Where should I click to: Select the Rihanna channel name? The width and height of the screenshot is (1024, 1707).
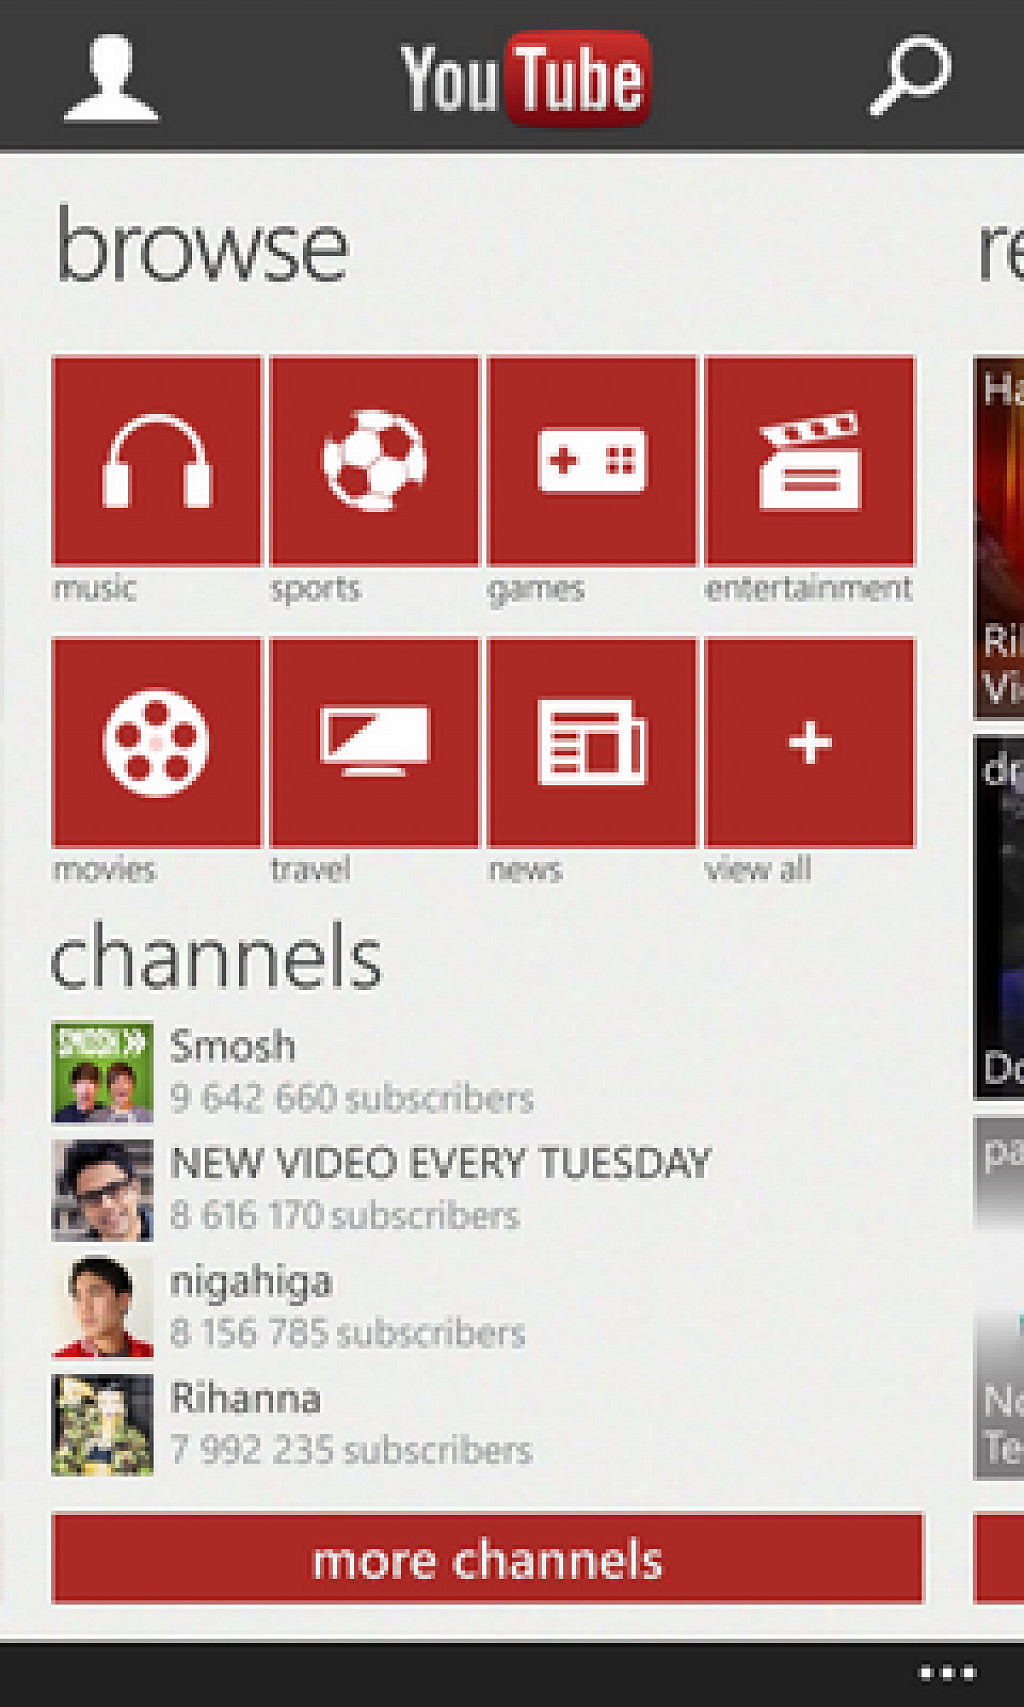click(245, 1398)
